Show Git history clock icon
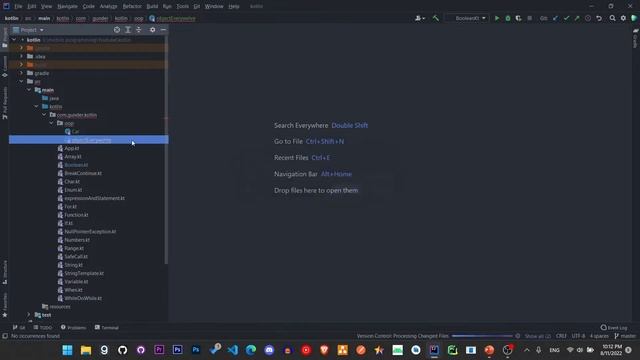Image resolution: width=640 pixels, height=360 pixels. click(588, 18)
